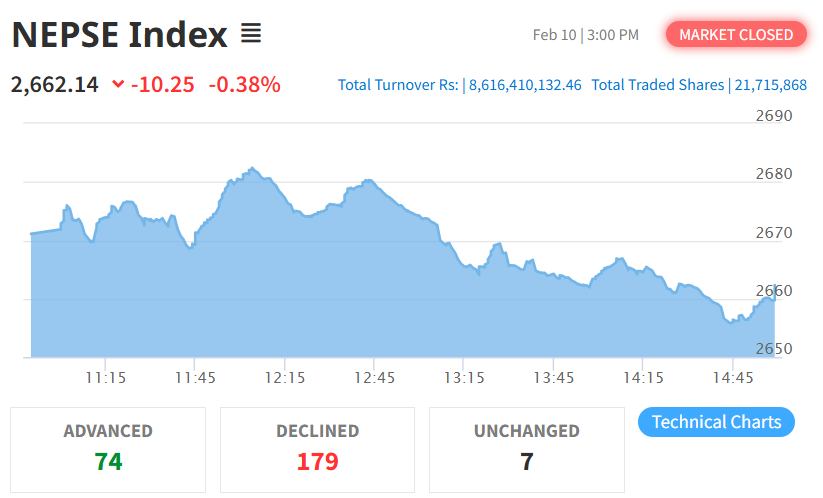Viewport: 823px width, 498px height.
Task: Click the 2690 price axis label
Action: (773, 116)
